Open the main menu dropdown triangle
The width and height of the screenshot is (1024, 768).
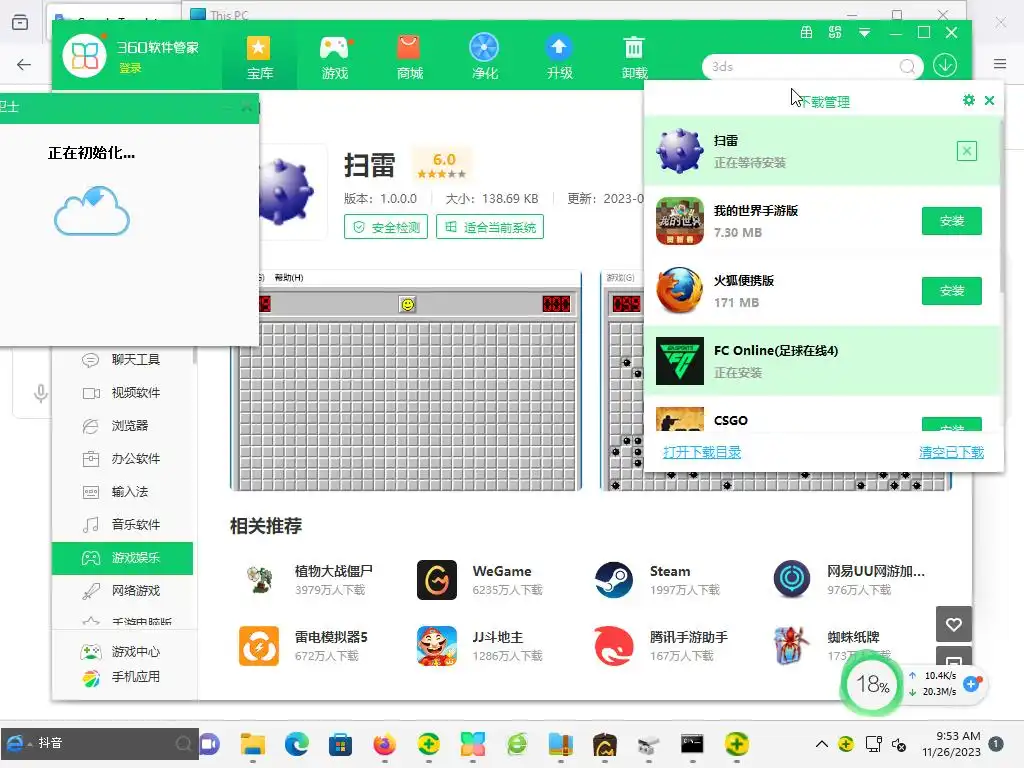coord(864,33)
